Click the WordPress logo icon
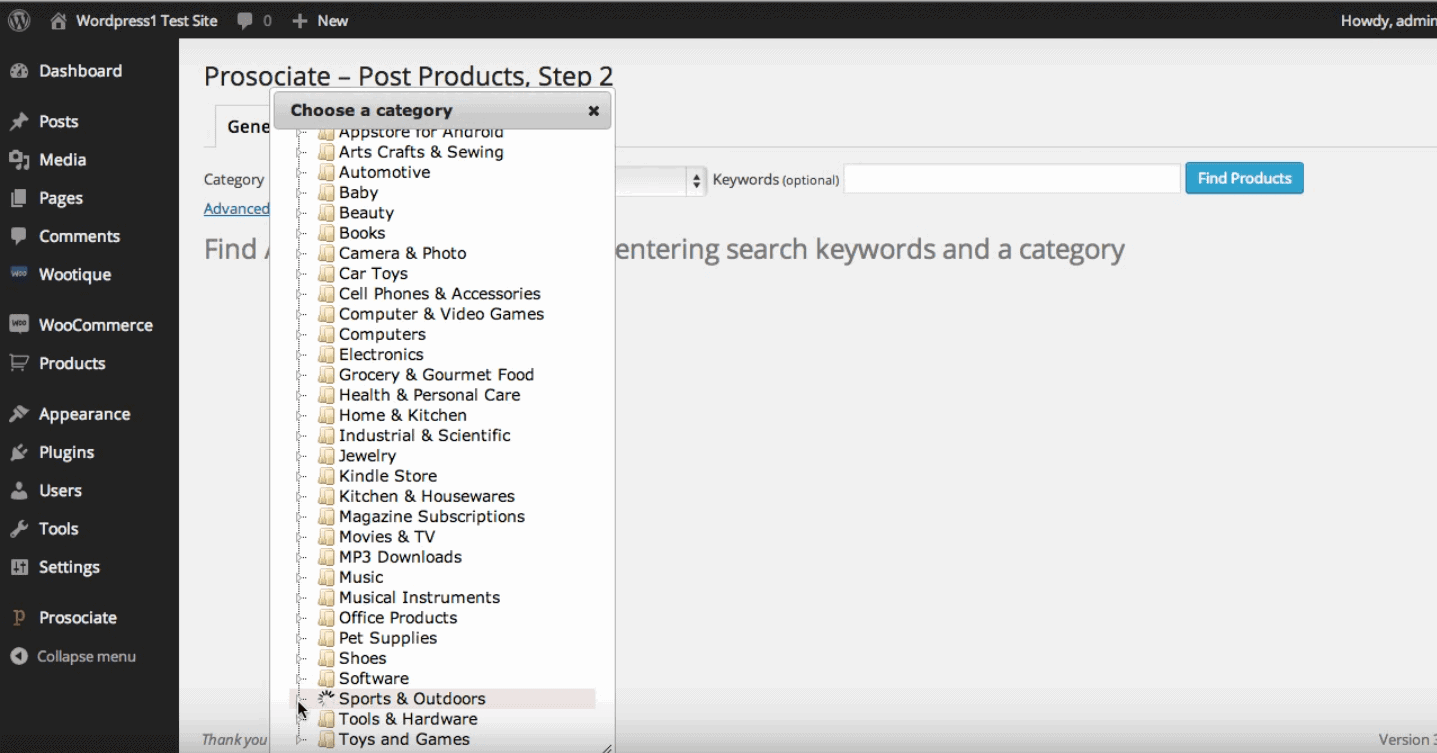The height and width of the screenshot is (753, 1437). pos(19,20)
